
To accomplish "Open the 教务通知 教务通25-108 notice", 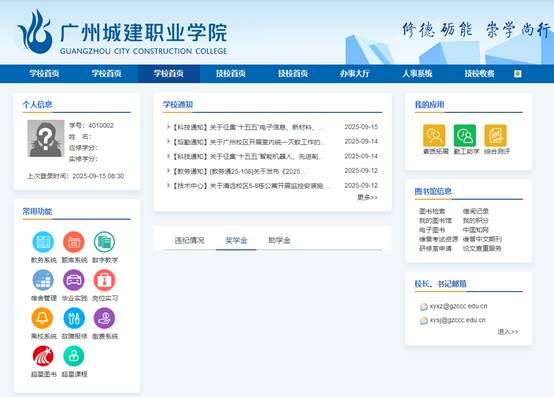I will 238,171.
